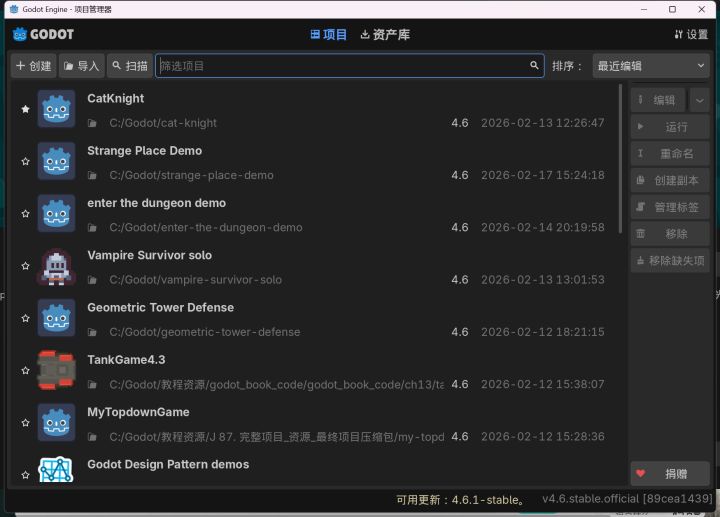
Task: Click the 可用更新 4.6.1-stable update link
Action: click(460, 499)
